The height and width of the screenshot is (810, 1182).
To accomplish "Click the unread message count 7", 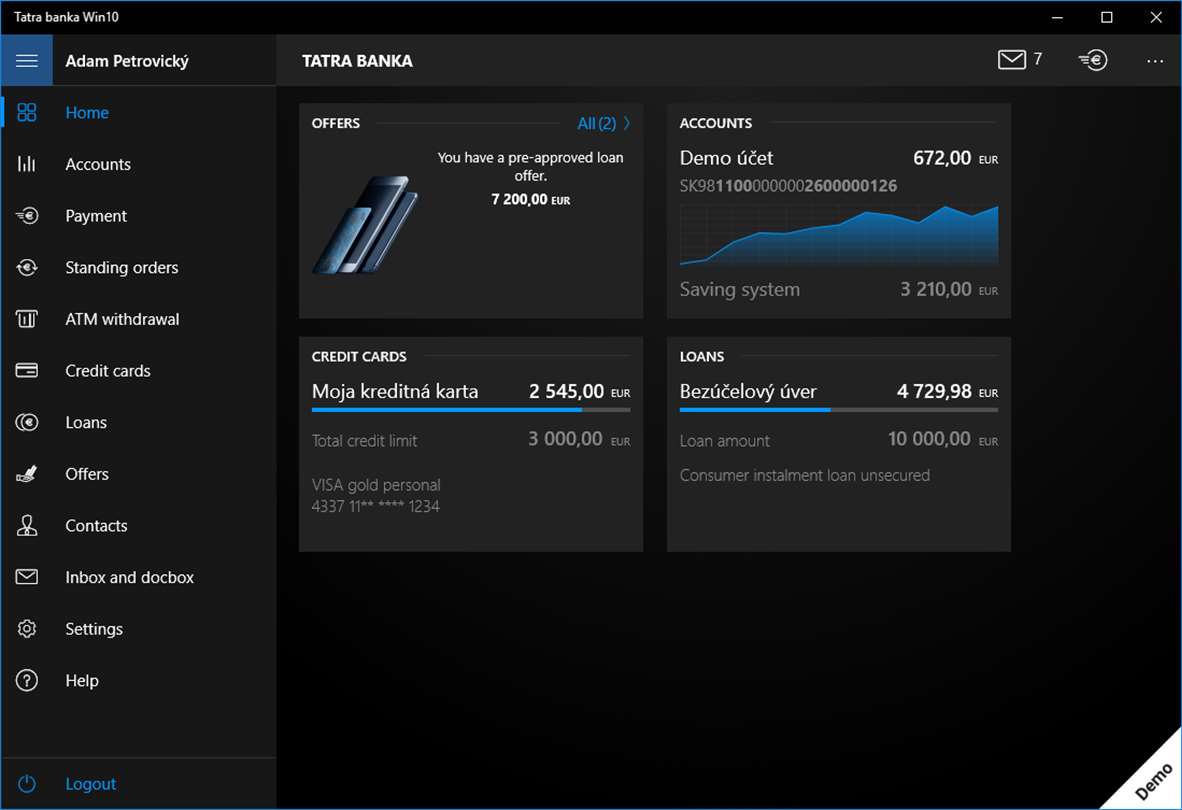I will coord(1038,59).
